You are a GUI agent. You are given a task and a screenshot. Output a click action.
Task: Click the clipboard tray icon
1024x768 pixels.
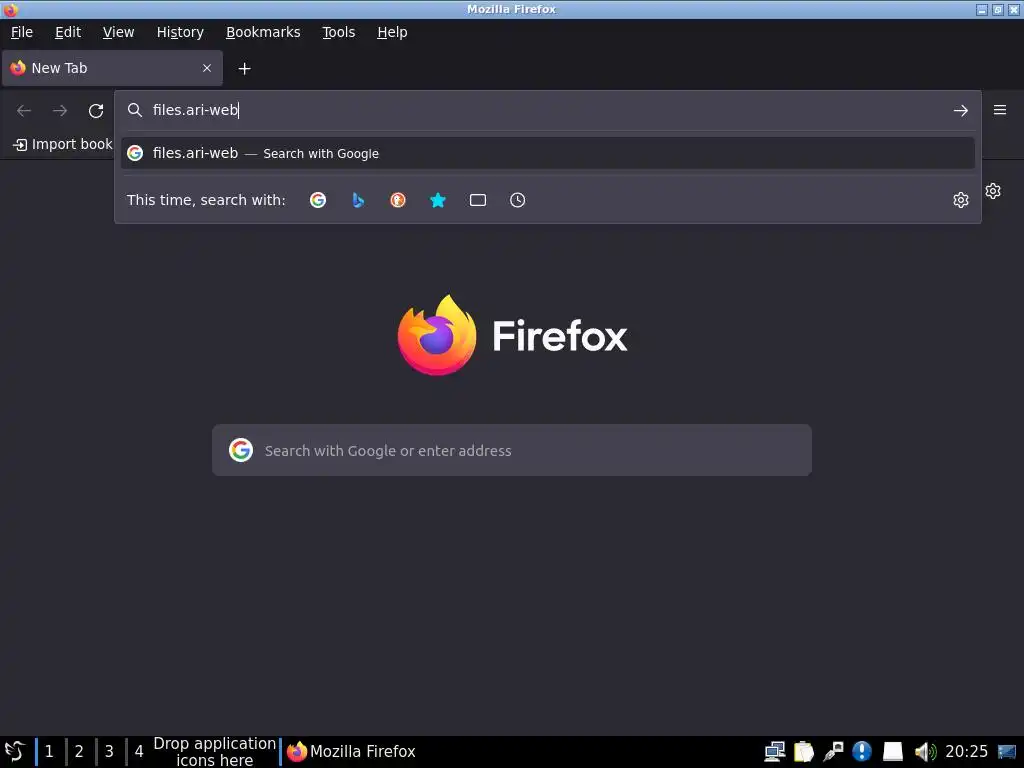click(804, 752)
